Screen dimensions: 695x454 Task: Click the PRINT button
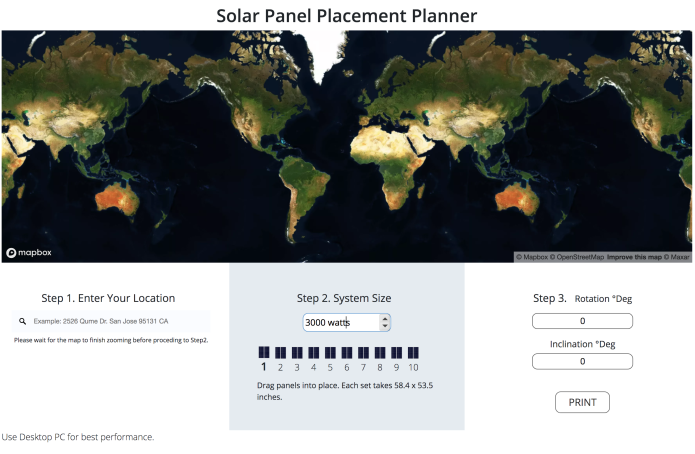[582, 402]
